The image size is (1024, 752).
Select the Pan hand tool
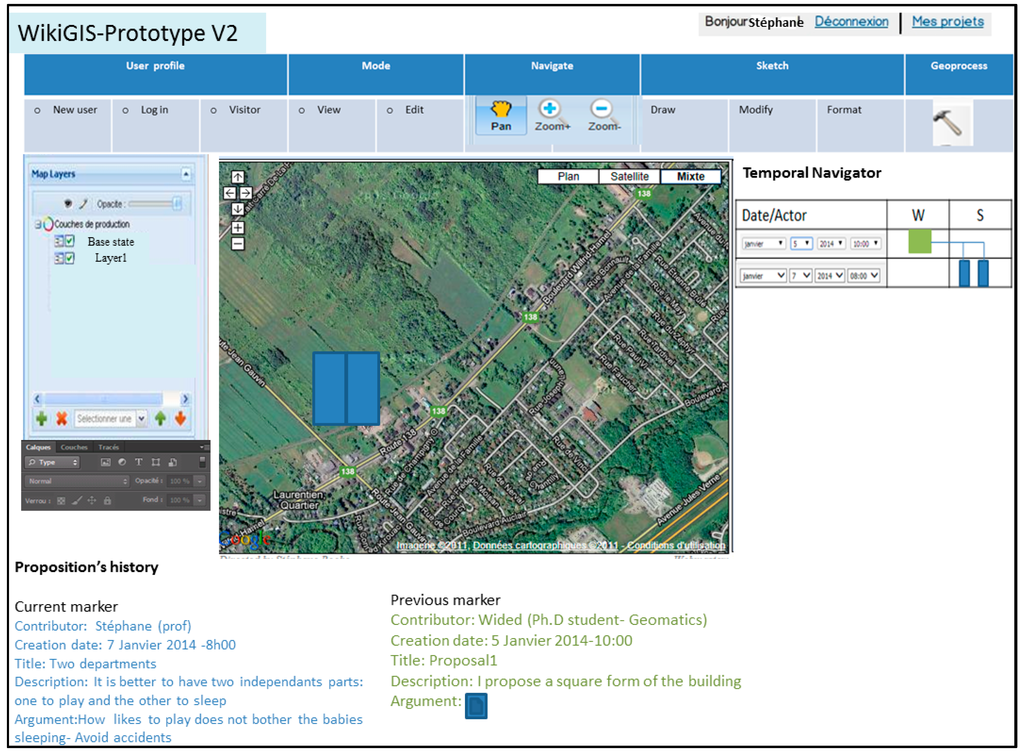pos(501,115)
